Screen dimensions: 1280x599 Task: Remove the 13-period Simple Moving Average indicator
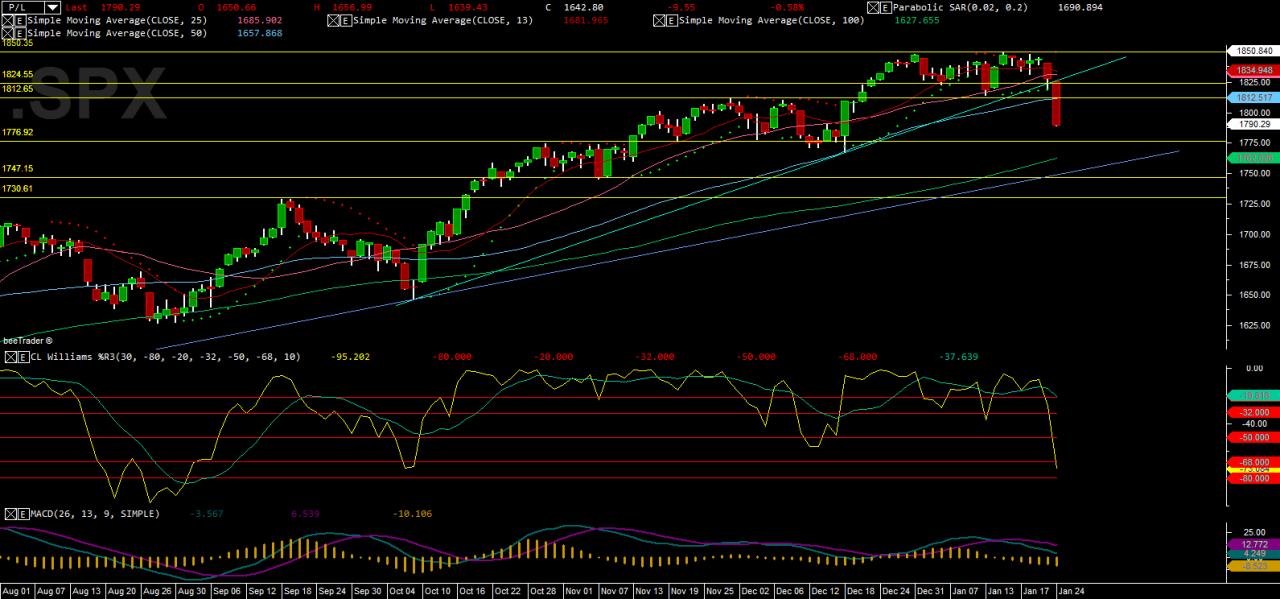[333, 20]
